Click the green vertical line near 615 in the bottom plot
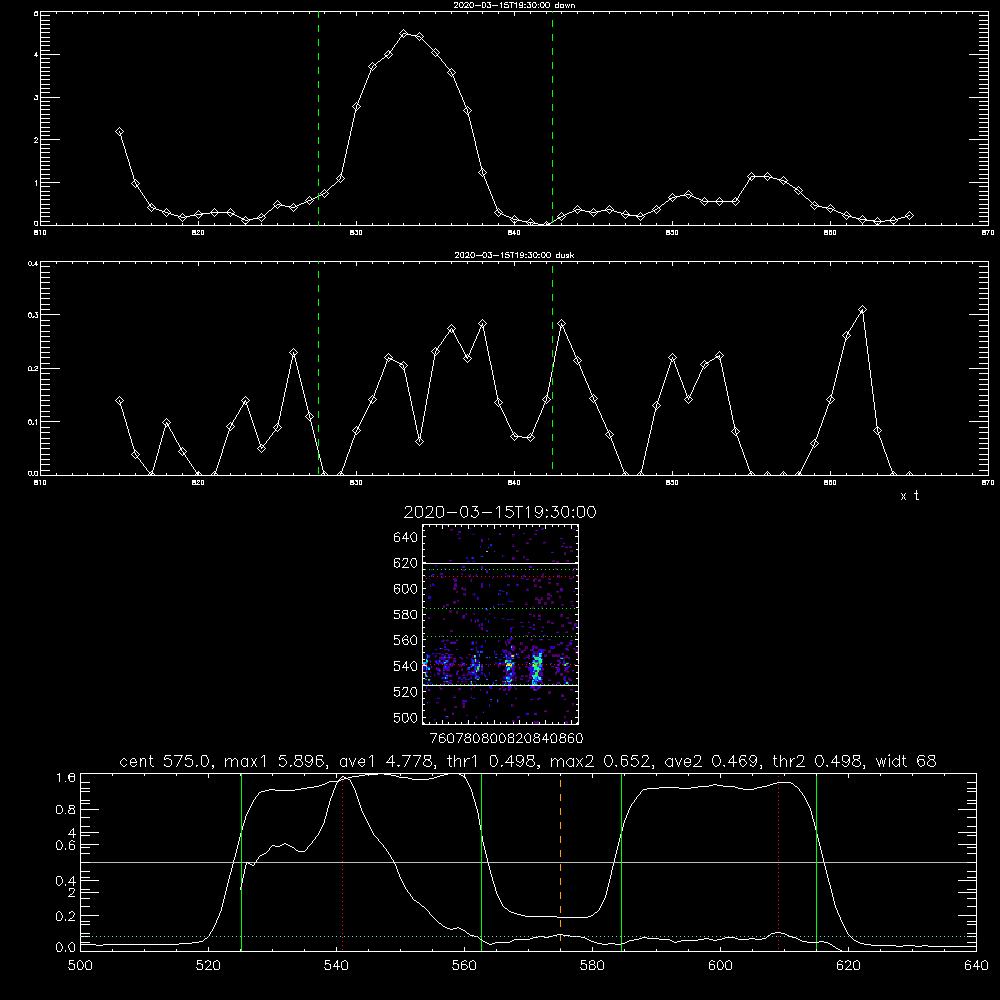 [816, 861]
